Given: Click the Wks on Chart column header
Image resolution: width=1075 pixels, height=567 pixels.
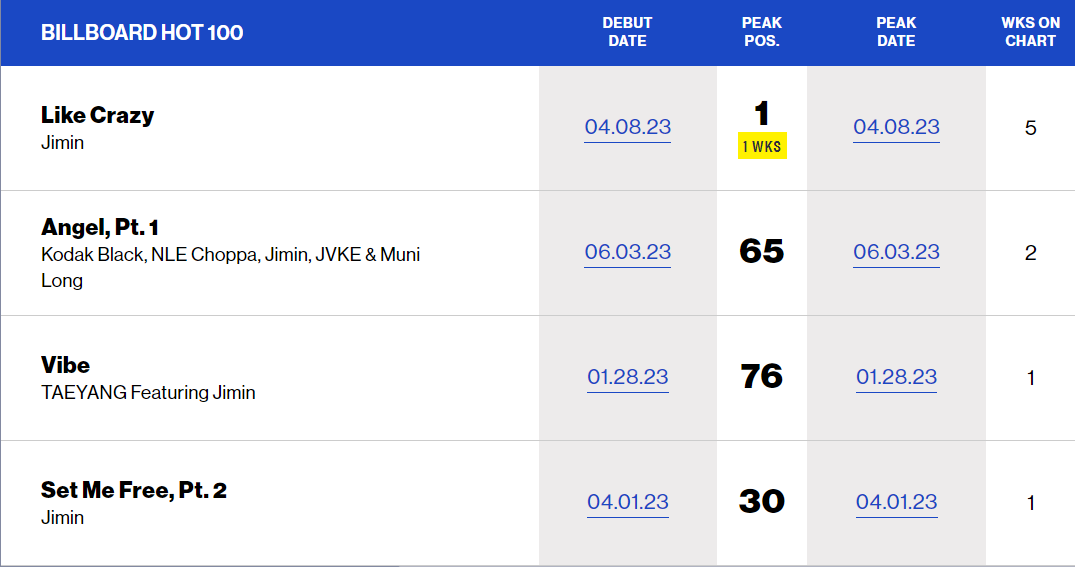Looking at the screenshot, I should [1030, 32].
